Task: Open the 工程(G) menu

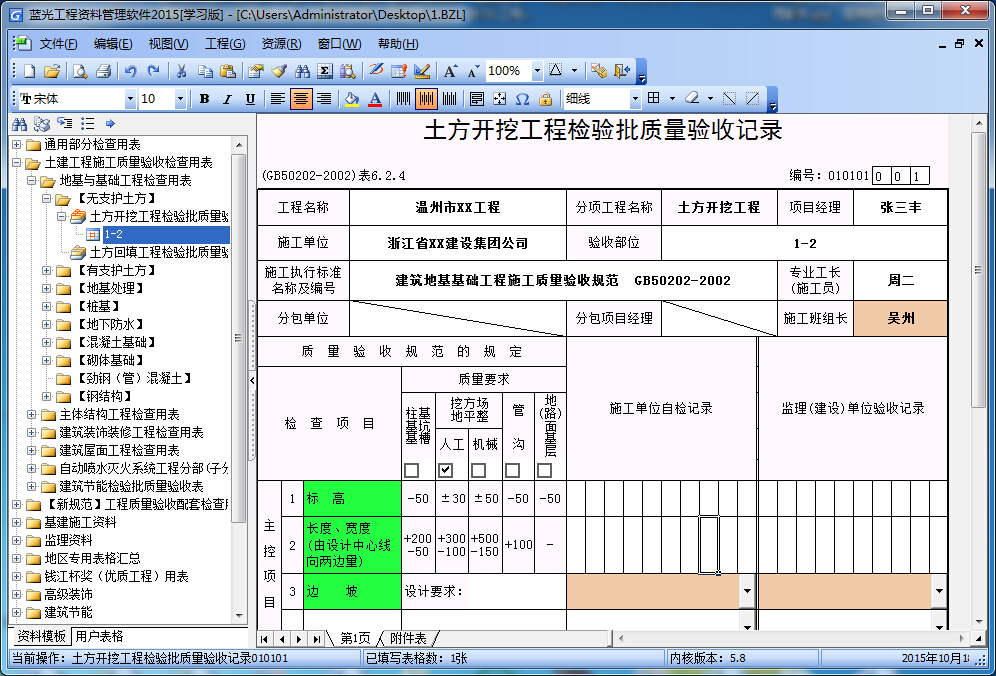Action: point(224,44)
